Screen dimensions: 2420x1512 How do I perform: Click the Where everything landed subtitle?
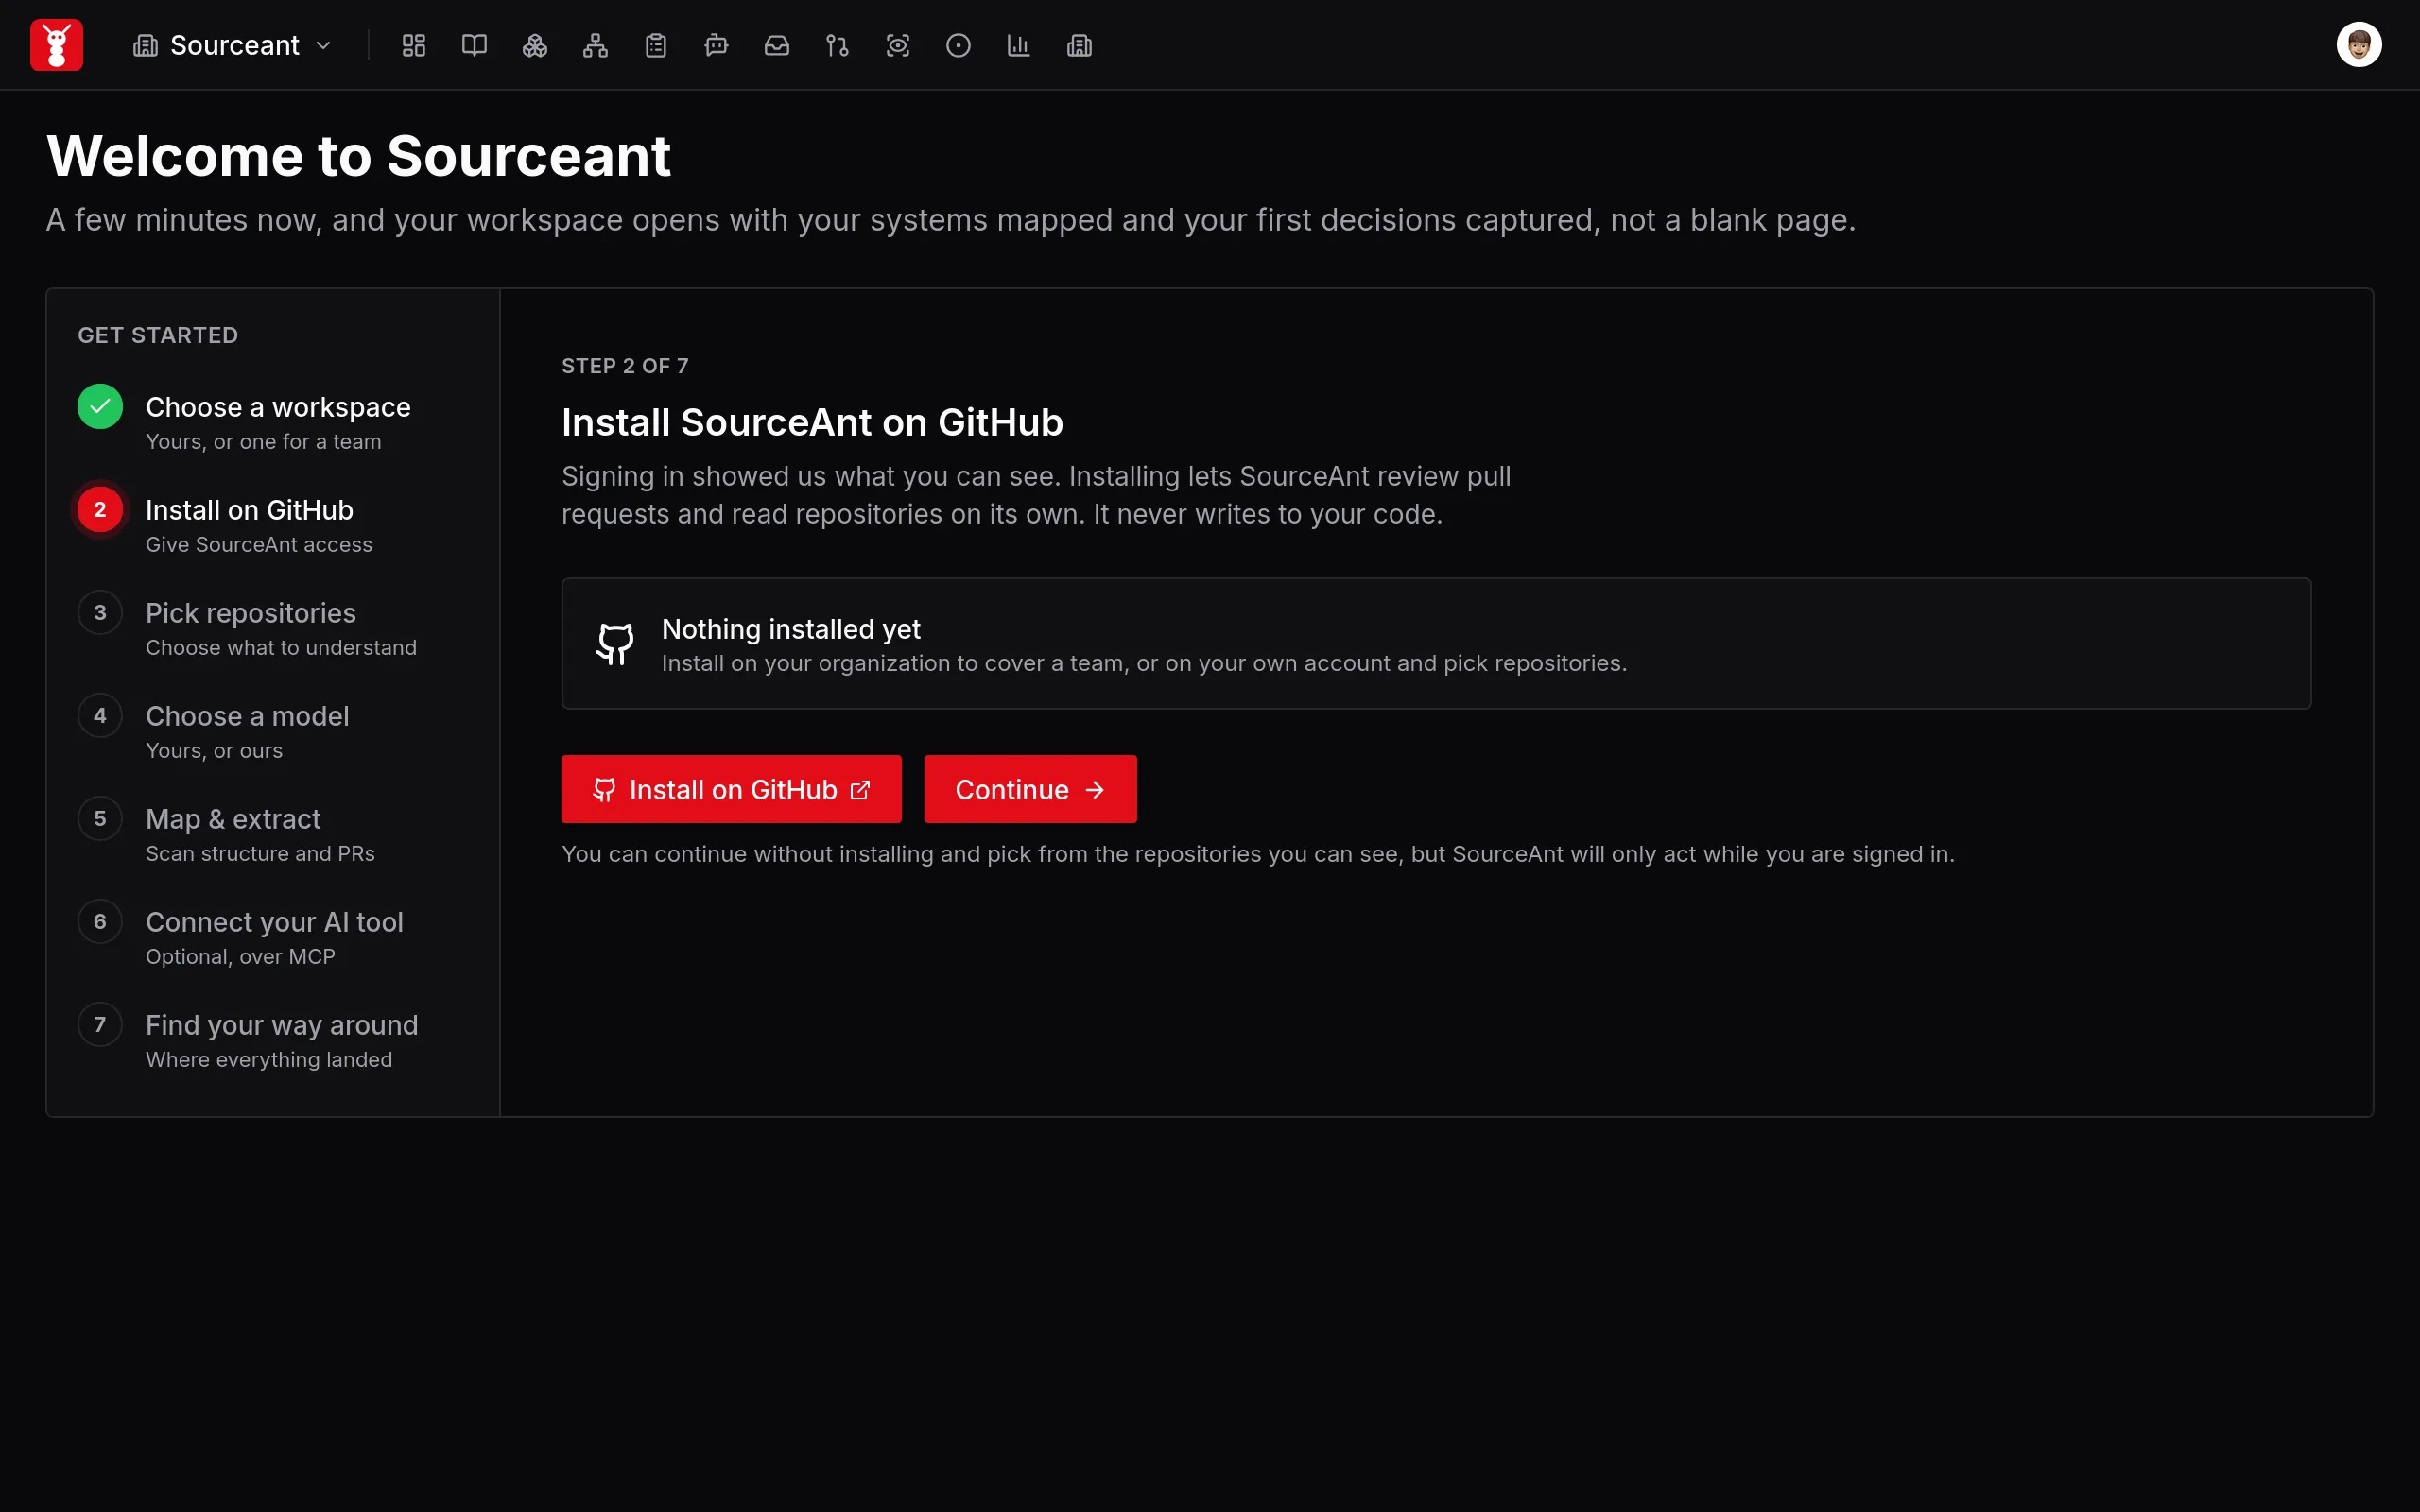269,1059
